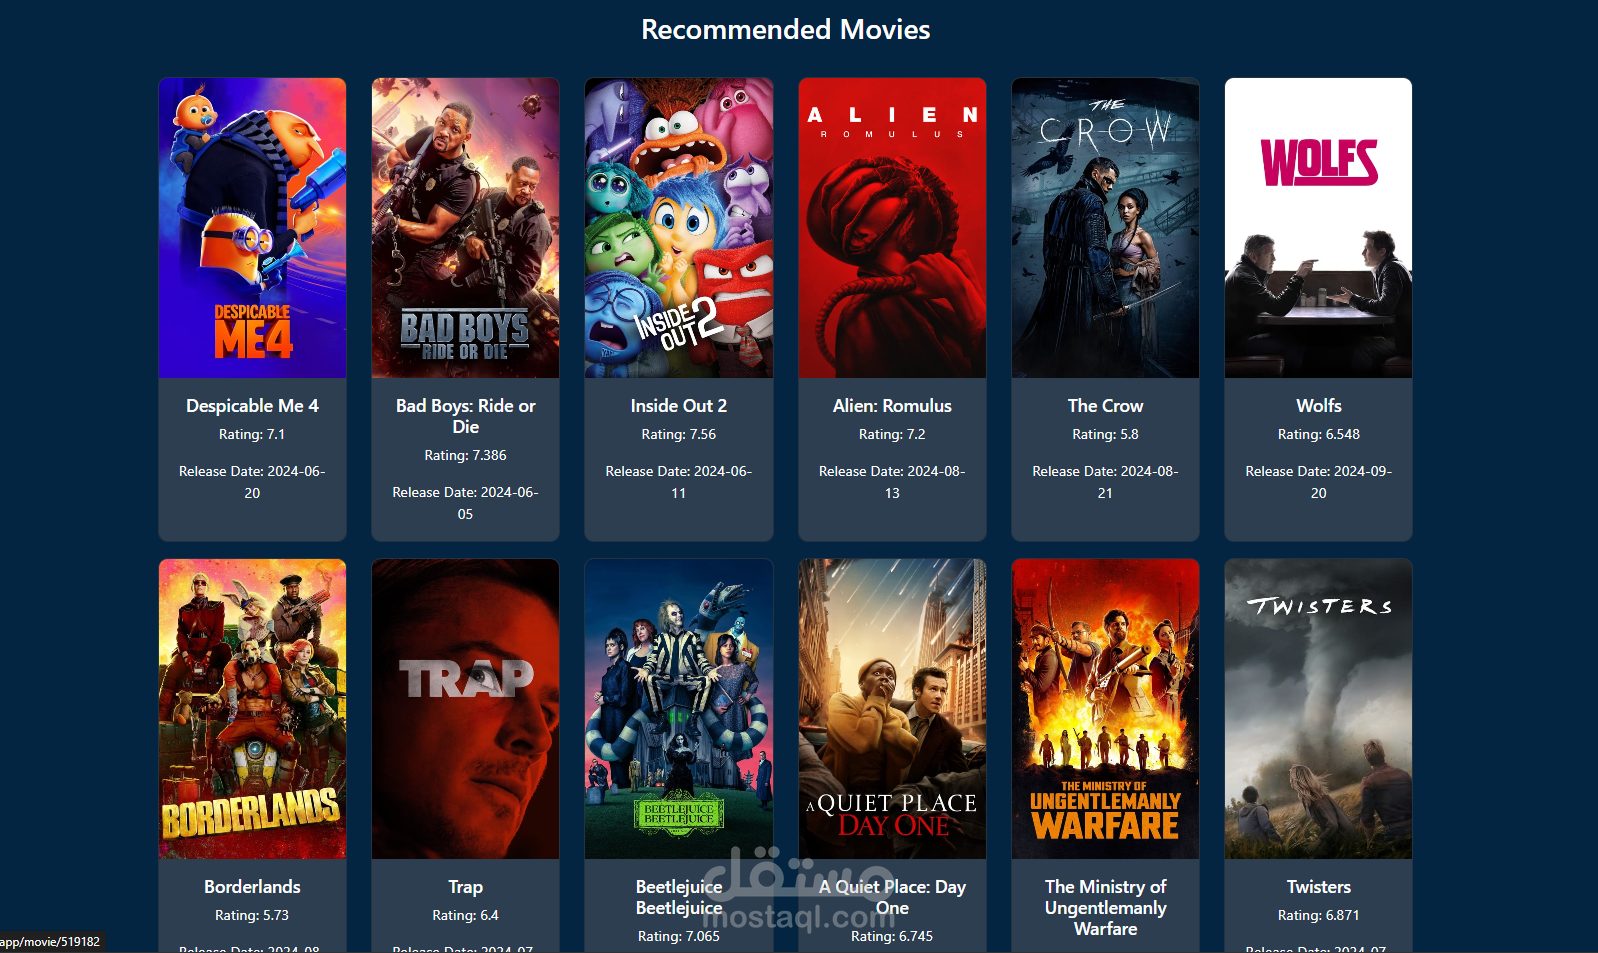Select the Rating: 7.1 text
1598x953 pixels.
point(252,434)
